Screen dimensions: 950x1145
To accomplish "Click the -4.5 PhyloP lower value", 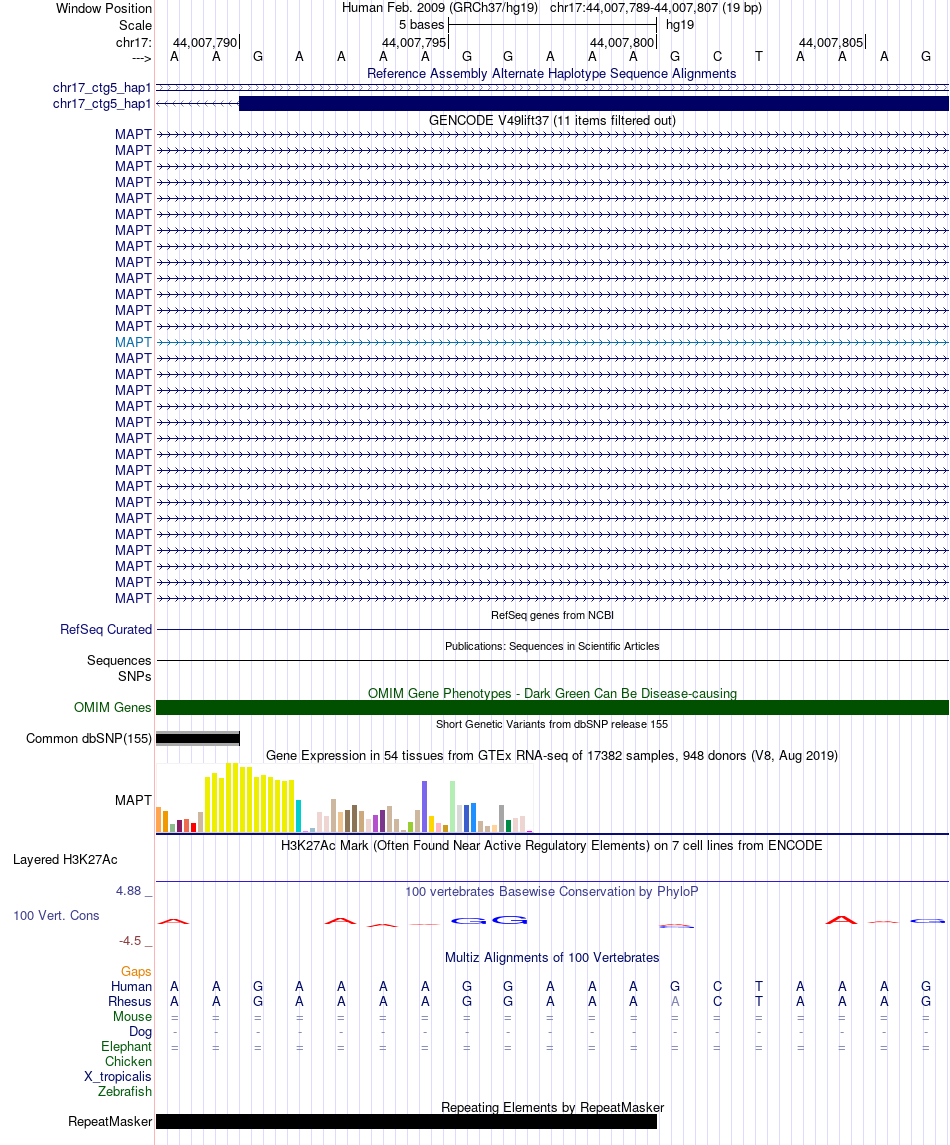I will click(x=130, y=941).
